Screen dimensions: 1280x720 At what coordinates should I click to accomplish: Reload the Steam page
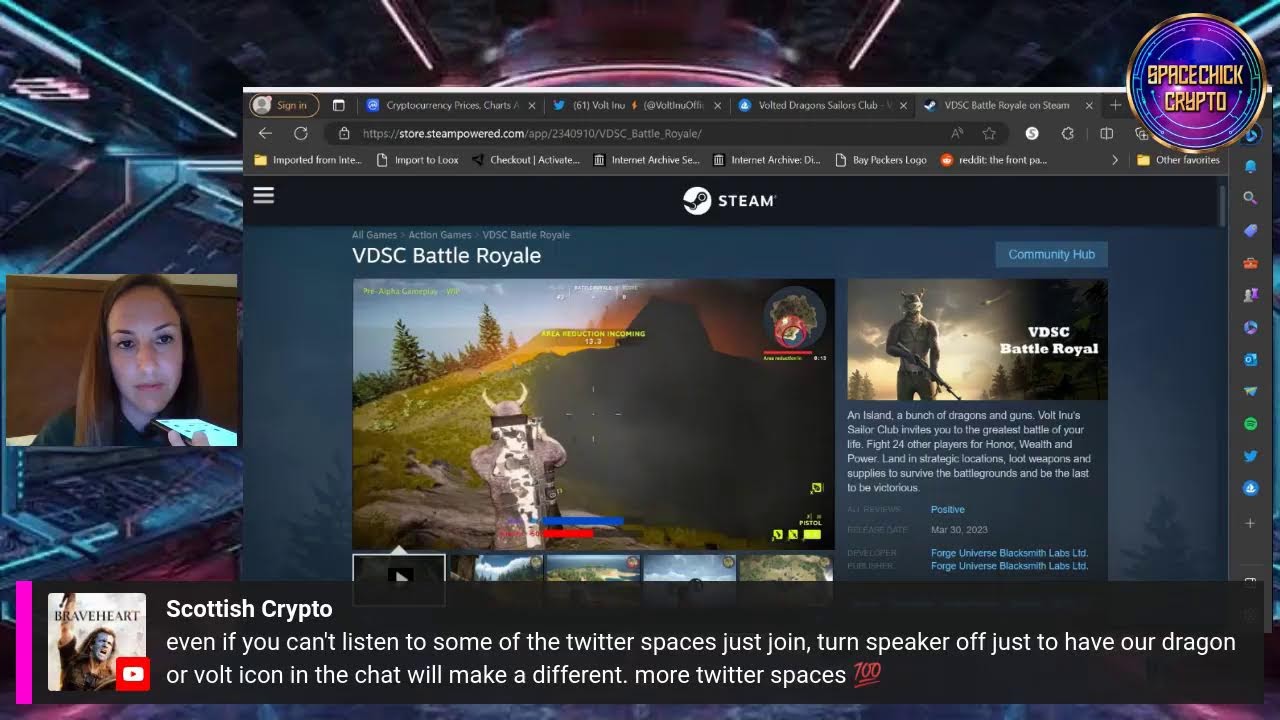300,133
